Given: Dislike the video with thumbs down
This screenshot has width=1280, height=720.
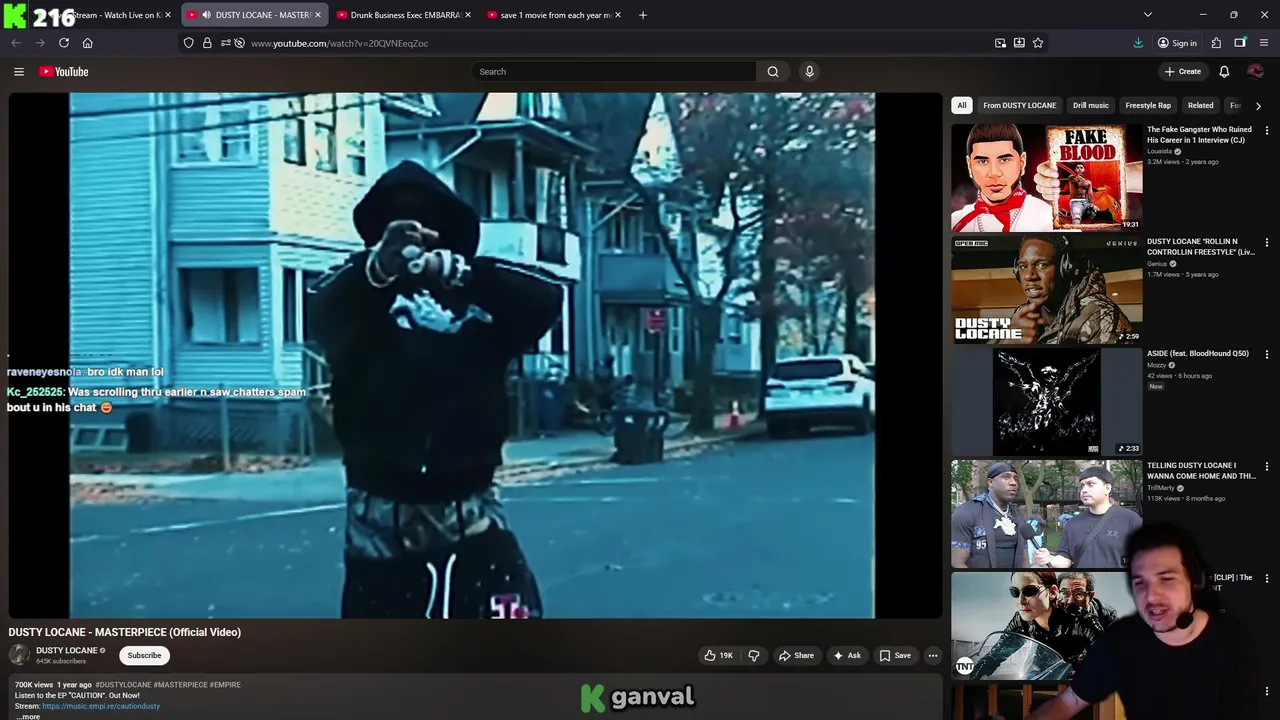Looking at the screenshot, I should click(x=754, y=655).
